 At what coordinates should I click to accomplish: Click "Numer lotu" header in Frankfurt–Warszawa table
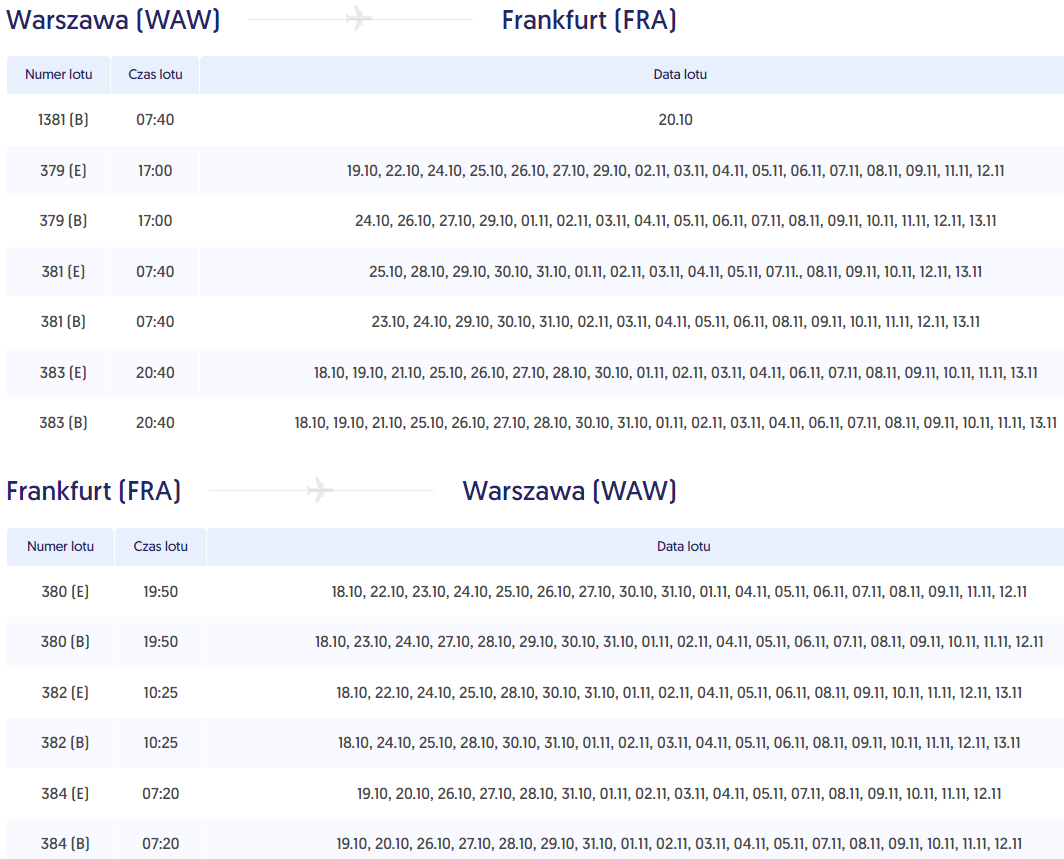[60, 546]
